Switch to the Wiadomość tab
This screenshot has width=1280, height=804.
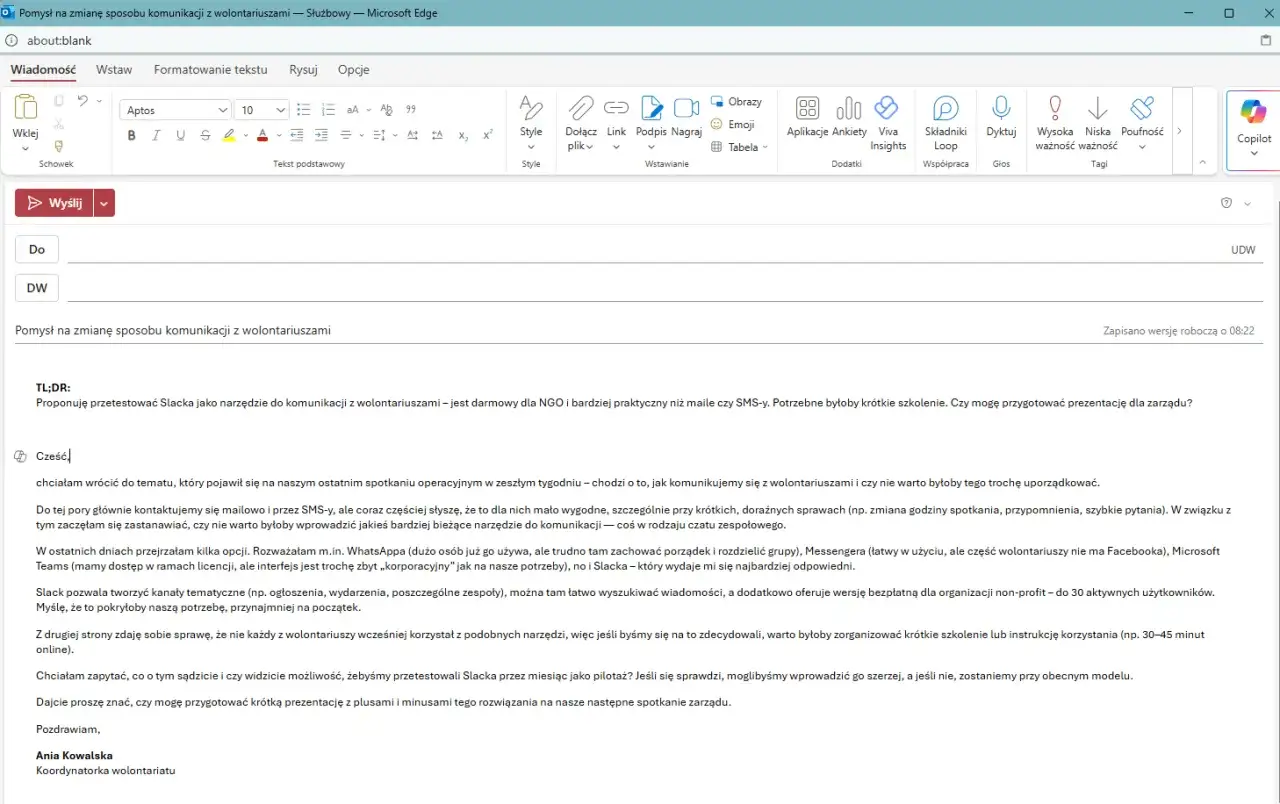[43, 70]
